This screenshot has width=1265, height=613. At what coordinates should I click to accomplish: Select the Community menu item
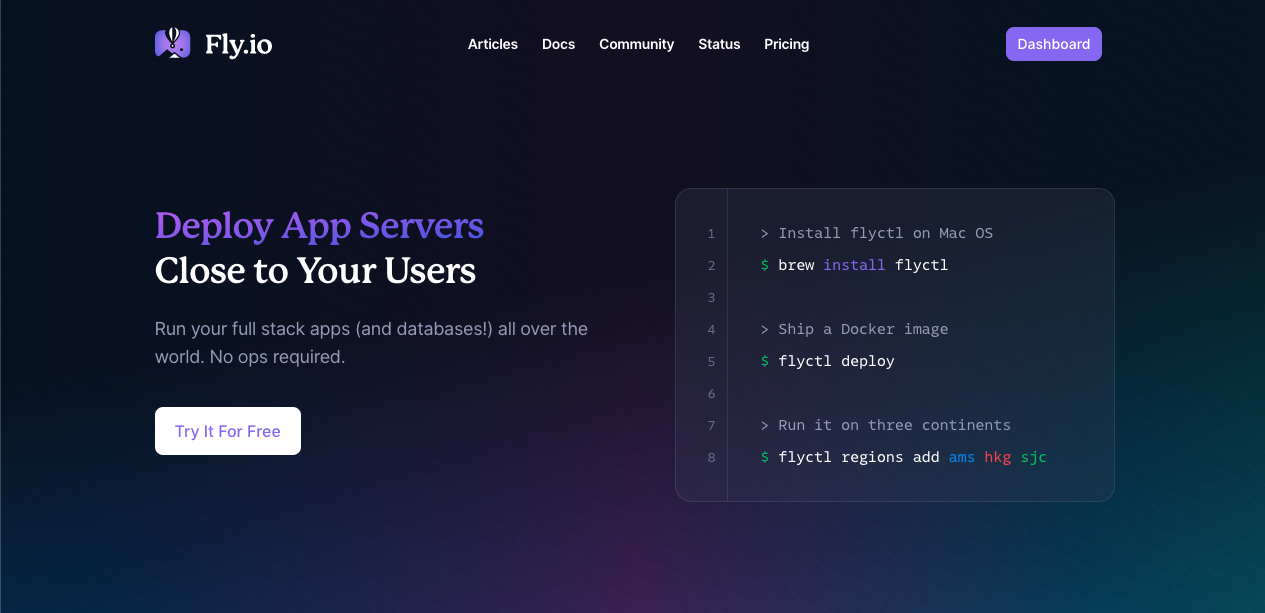(x=636, y=44)
